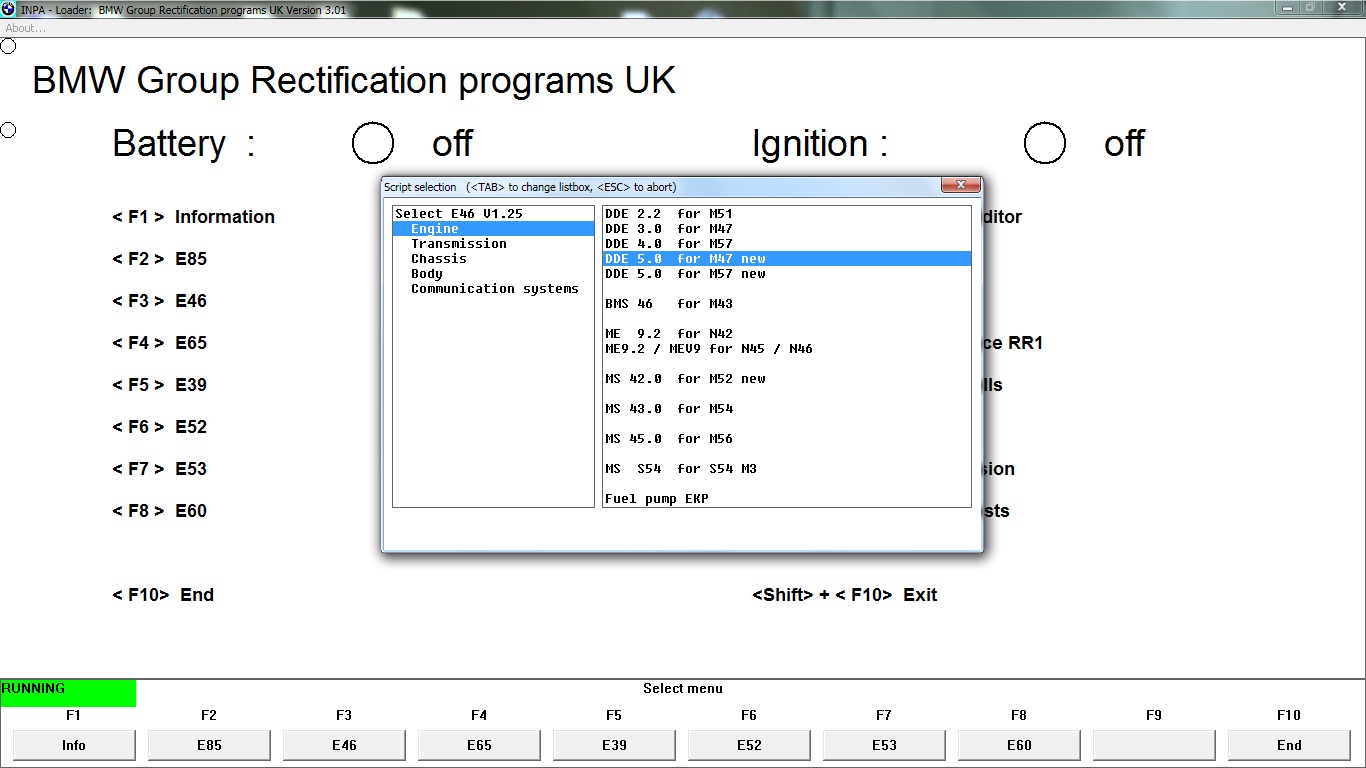The height and width of the screenshot is (768, 1366).
Task: Click the E60 button under F8
Action: pyautogui.click(x=1019, y=745)
